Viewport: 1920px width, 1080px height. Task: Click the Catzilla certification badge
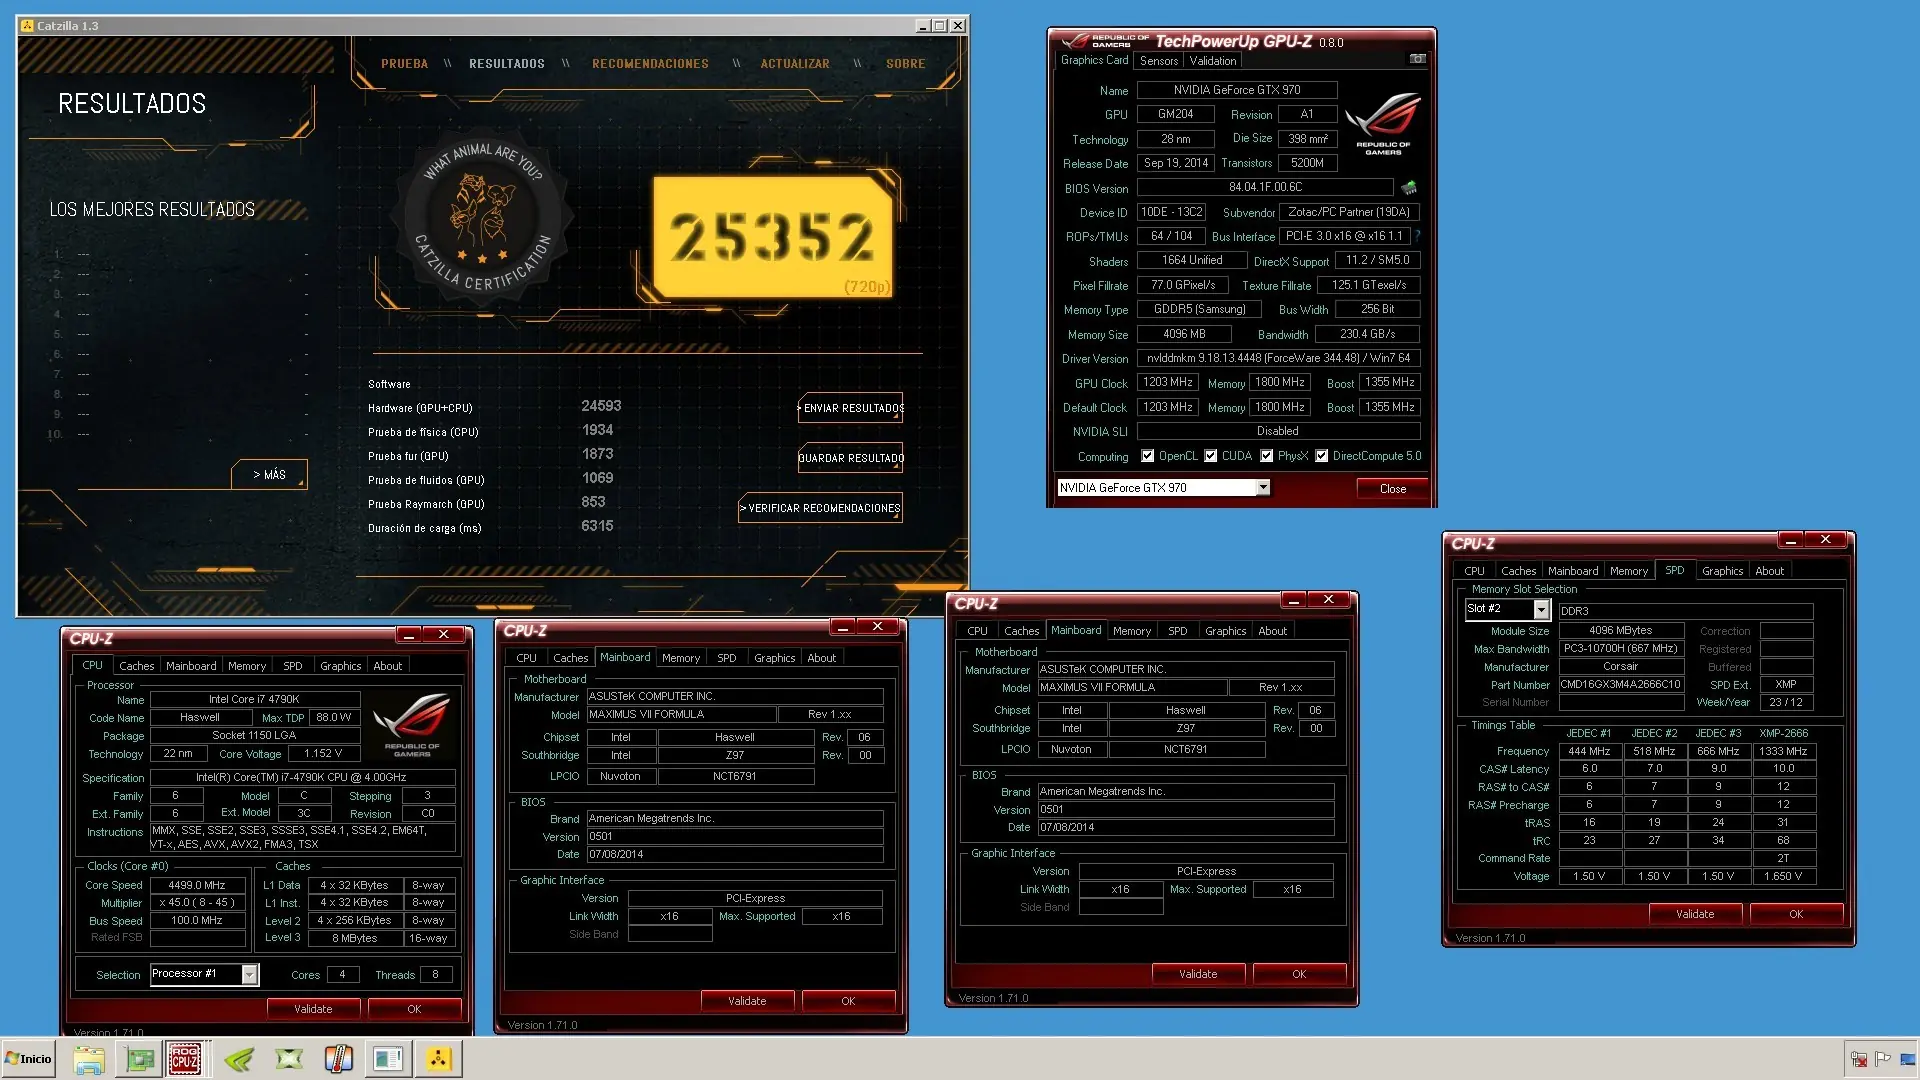point(484,217)
